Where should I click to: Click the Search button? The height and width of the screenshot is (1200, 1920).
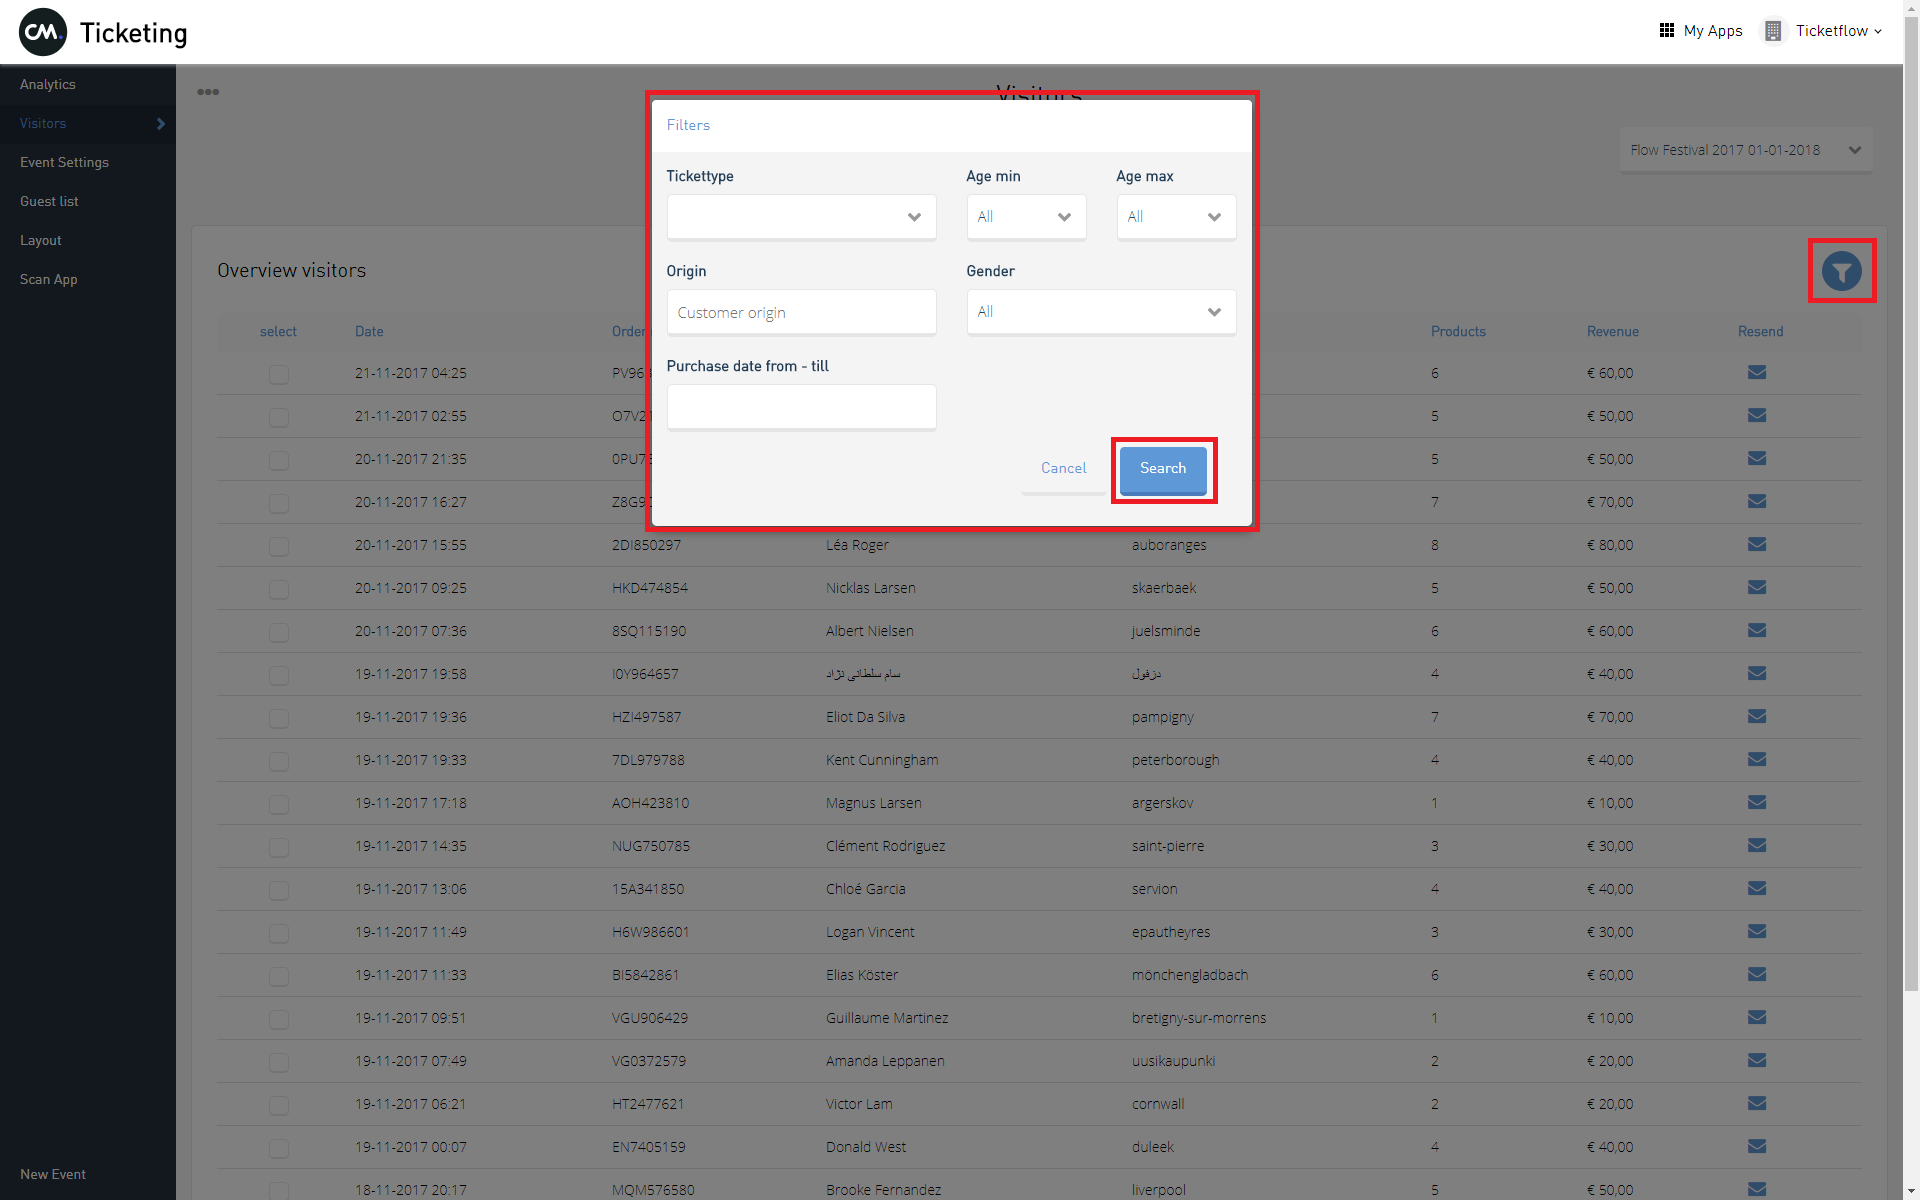tap(1163, 470)
